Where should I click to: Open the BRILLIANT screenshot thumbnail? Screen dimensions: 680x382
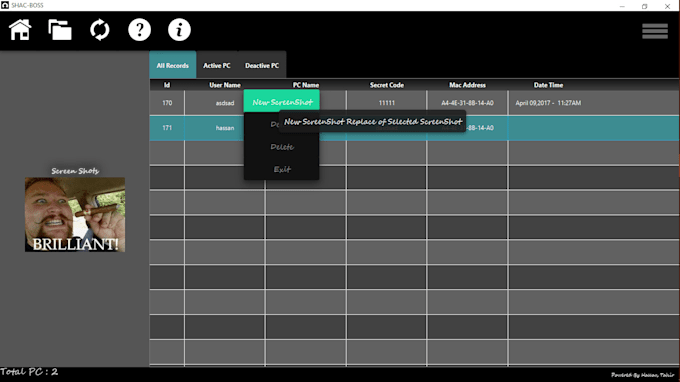click(75, 215)
